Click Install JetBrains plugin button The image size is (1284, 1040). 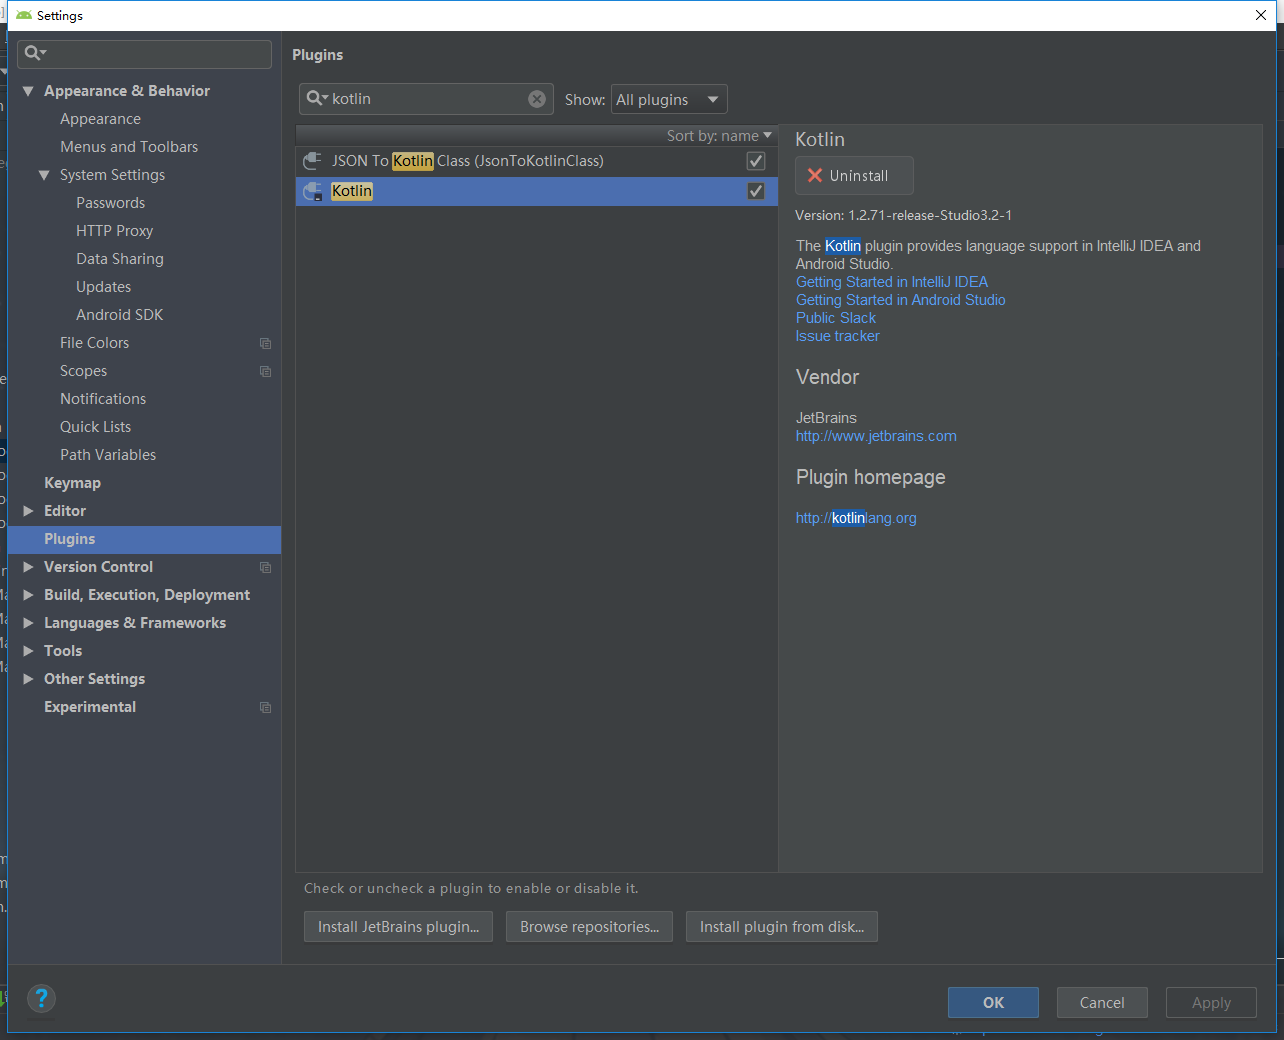[x=398, y=927]
